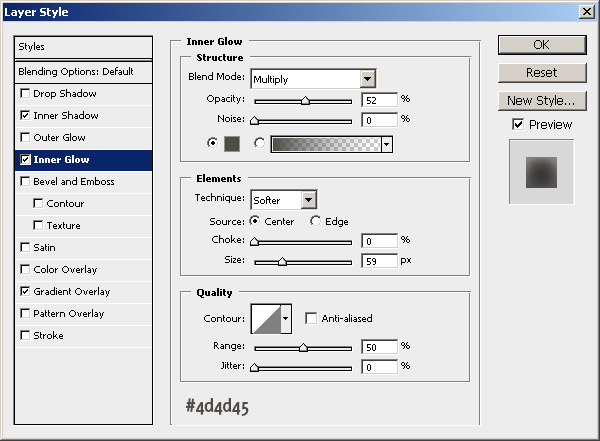Select Edge as glow source
600x441 pixels.
(315, 221)
